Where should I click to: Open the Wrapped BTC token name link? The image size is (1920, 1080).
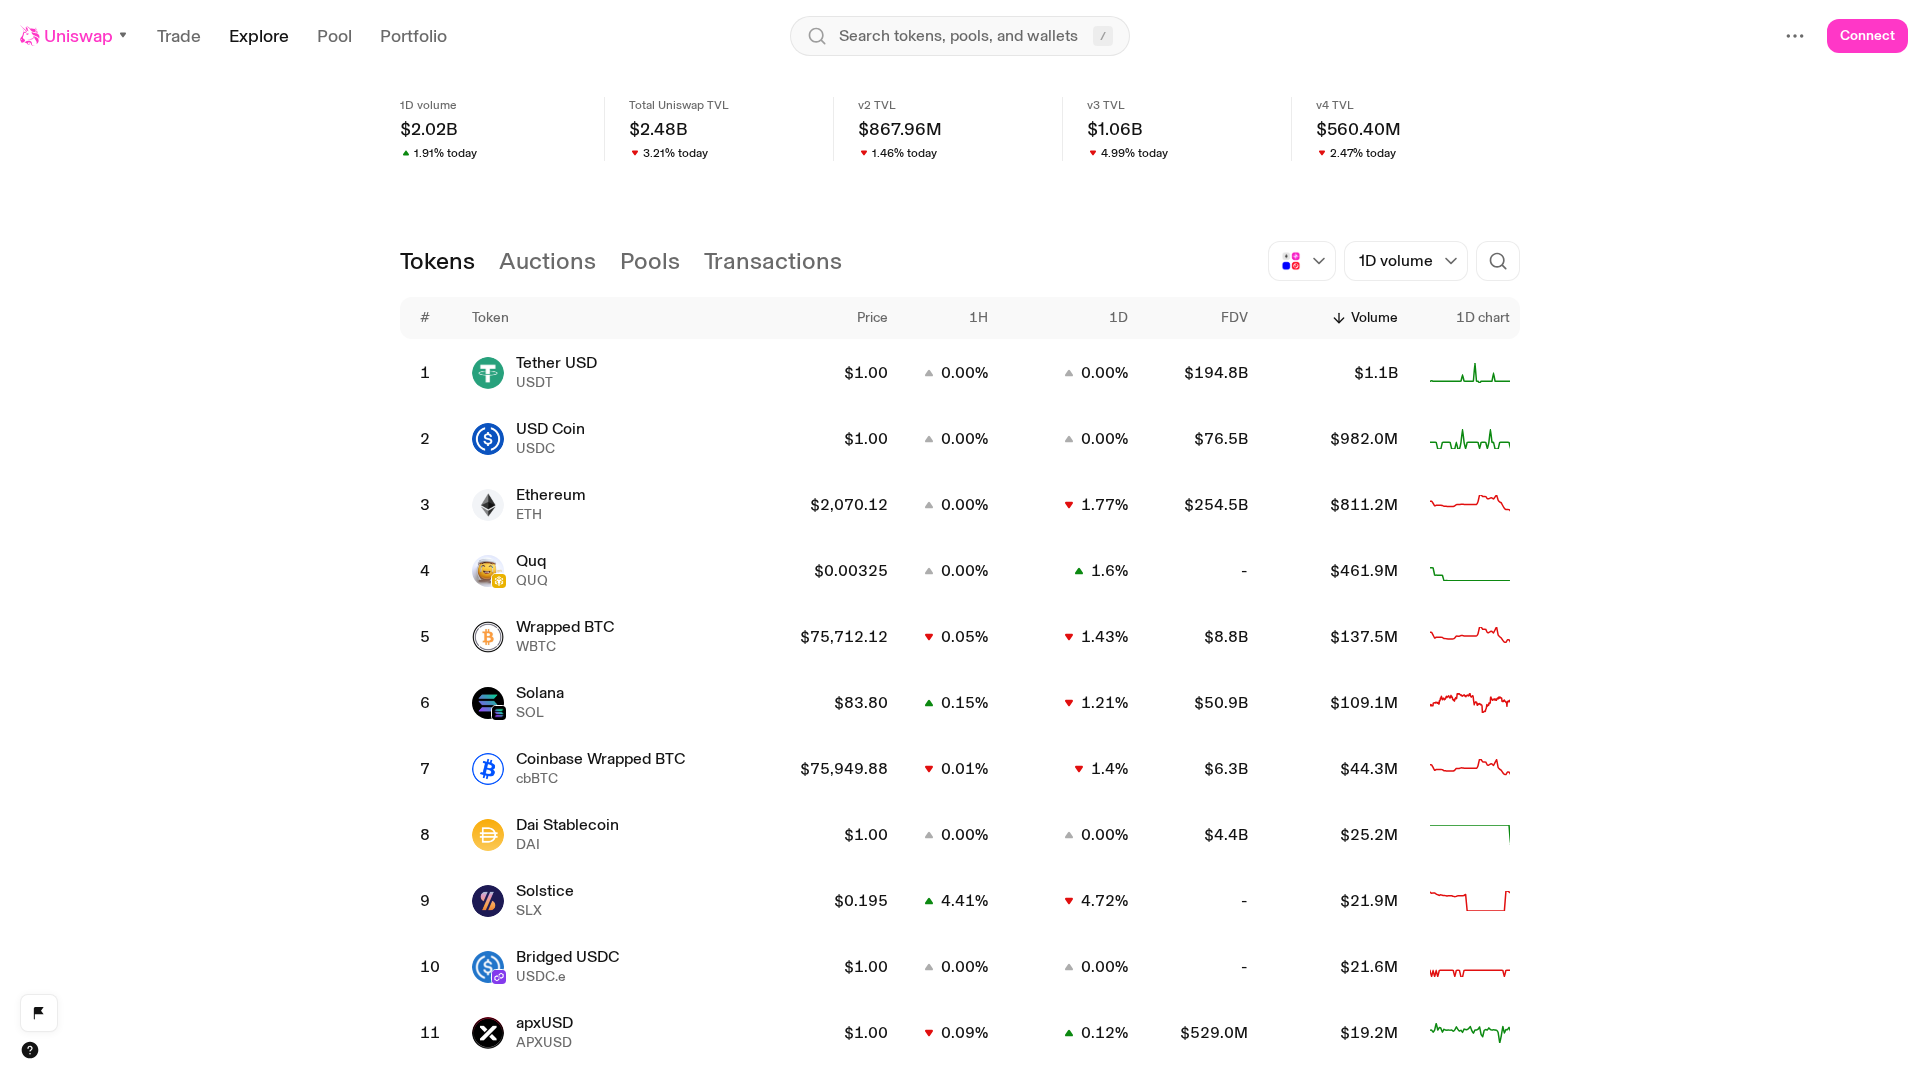[565, 627]
